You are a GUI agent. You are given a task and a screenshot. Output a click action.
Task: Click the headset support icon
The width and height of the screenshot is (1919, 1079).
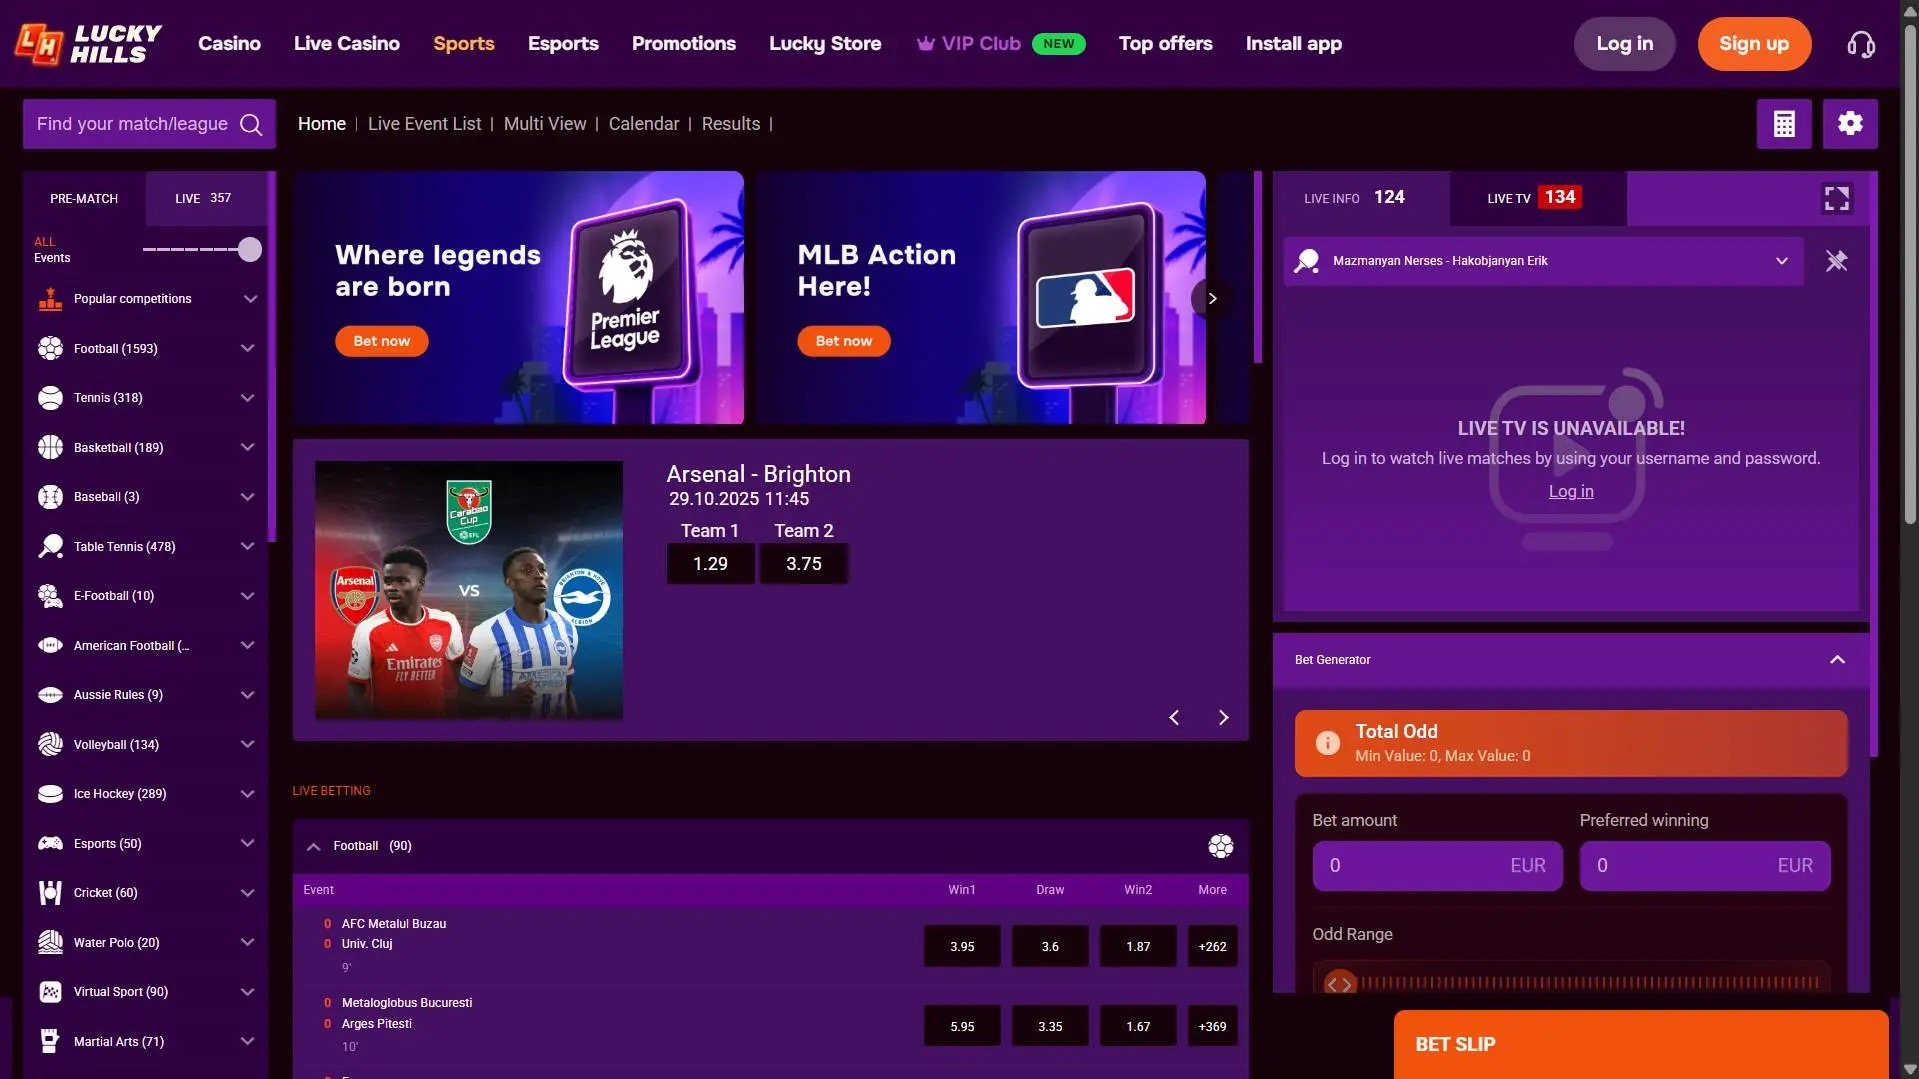point(1860,44)
